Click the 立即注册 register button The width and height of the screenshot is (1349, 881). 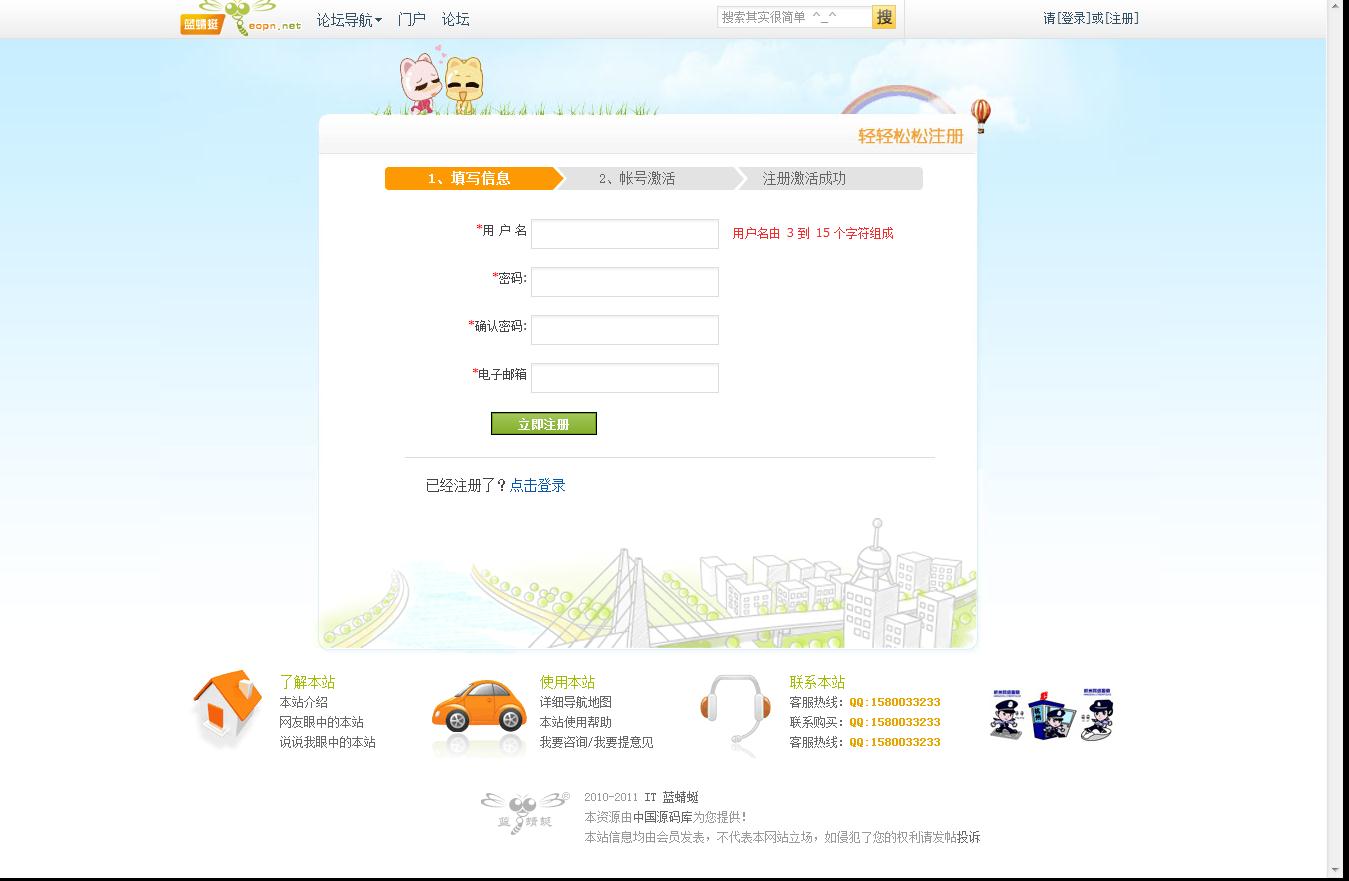[543, 422]
